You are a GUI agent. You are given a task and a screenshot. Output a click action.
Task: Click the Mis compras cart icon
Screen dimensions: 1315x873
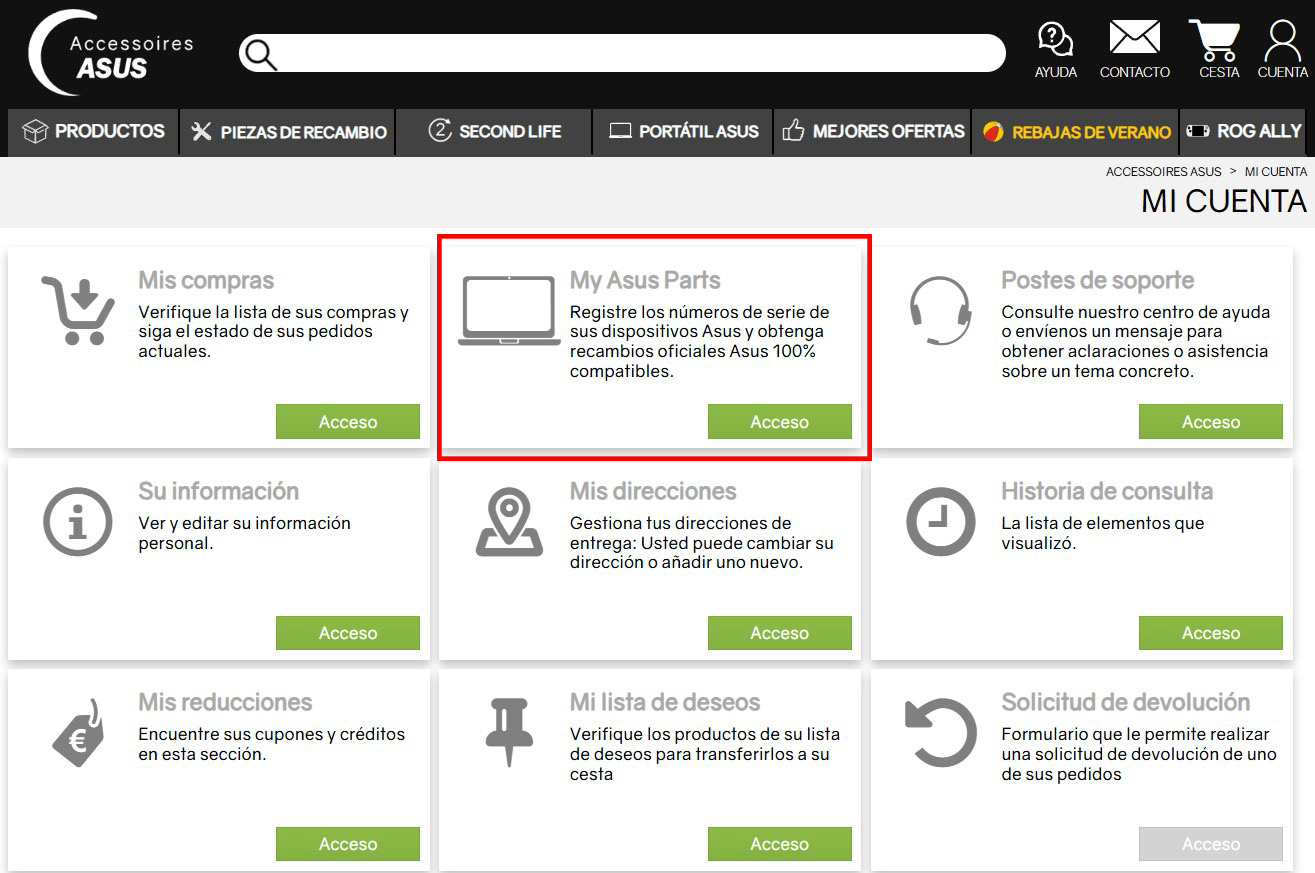point(78,310)
